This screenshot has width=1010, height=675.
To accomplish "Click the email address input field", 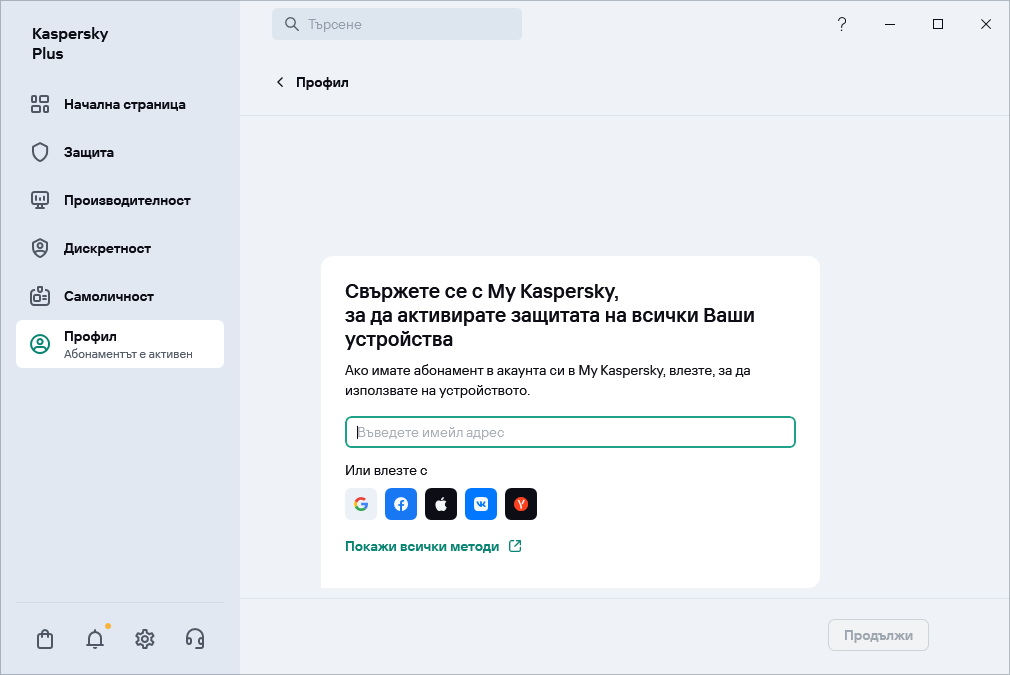I will [x=570, y=432].
